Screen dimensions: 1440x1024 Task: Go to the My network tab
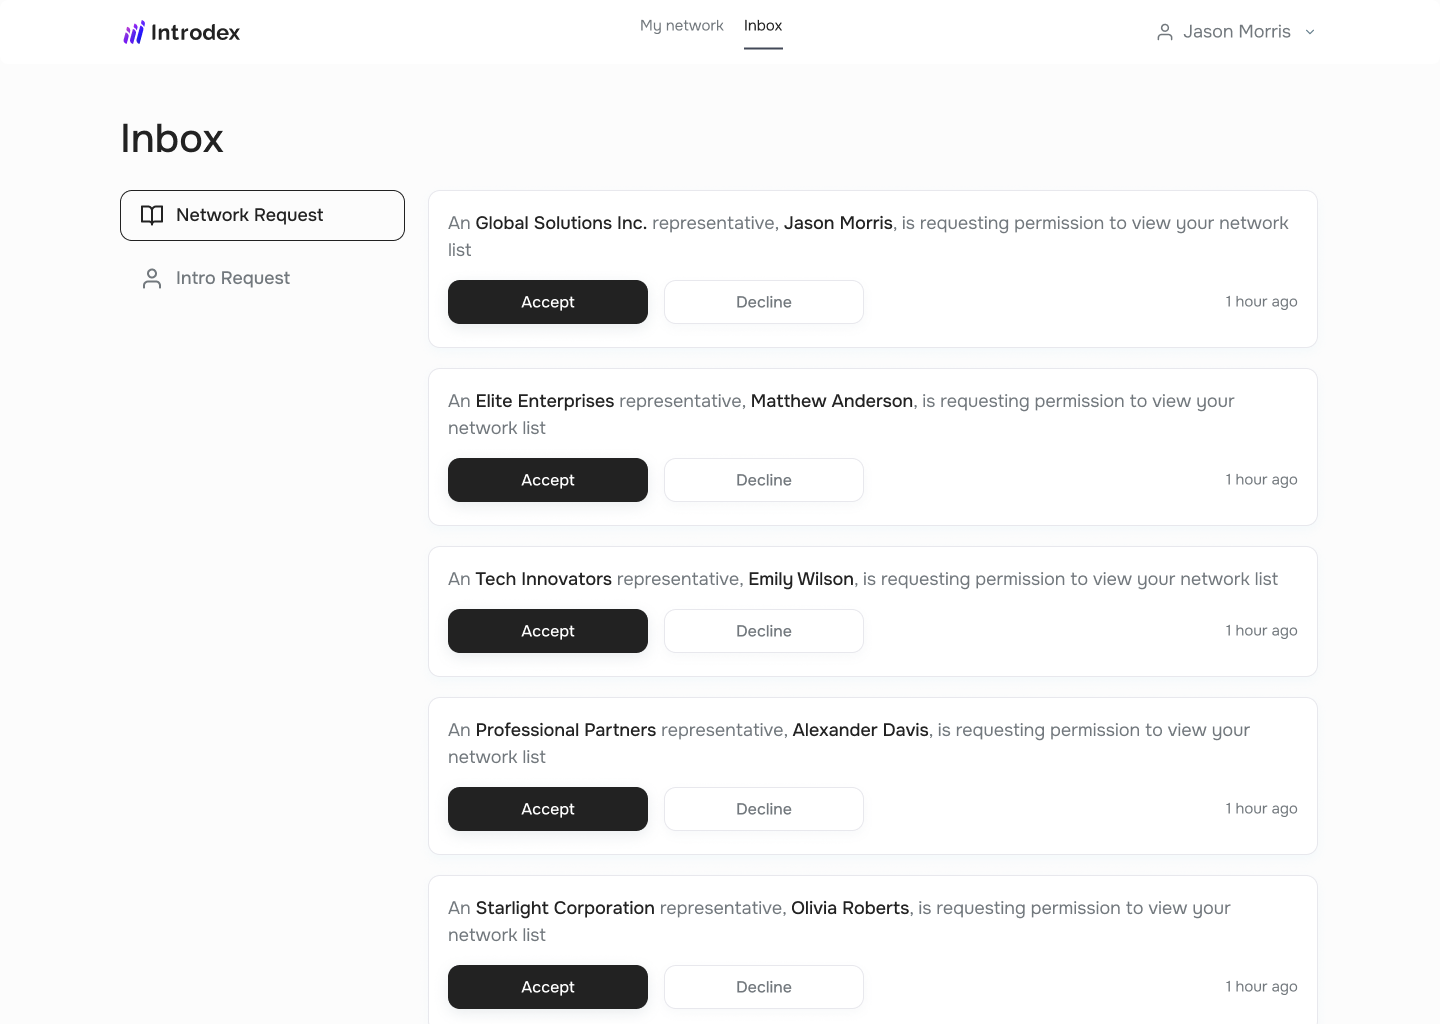pos(681,26)
